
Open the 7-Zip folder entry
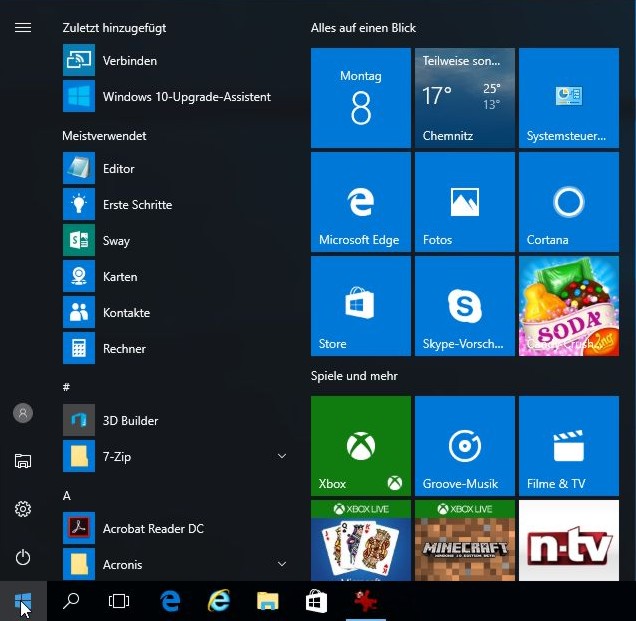(x=176, y=456)
